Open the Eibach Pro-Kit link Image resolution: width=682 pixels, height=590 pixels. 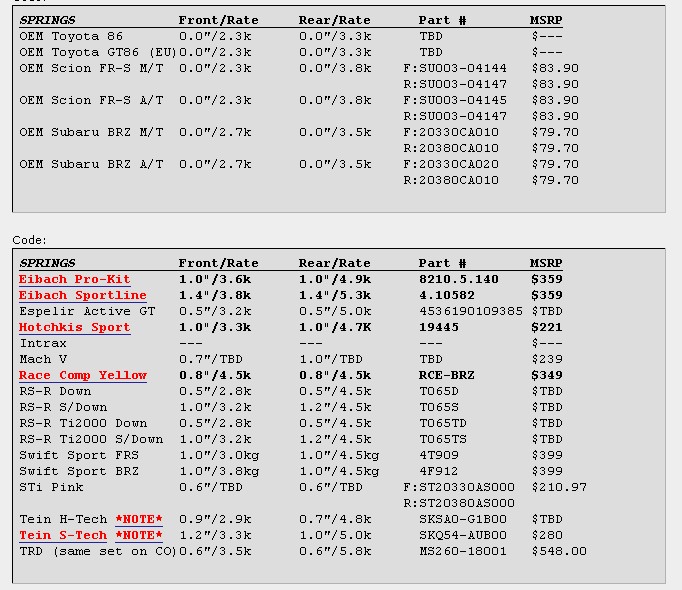pyautogui.click(x=74, y=279)
